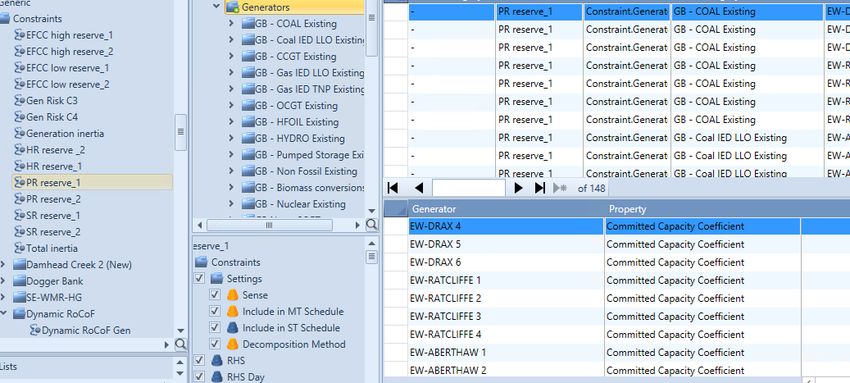Toggle the Include in MT Schedule checkbox

pos(215,311)
